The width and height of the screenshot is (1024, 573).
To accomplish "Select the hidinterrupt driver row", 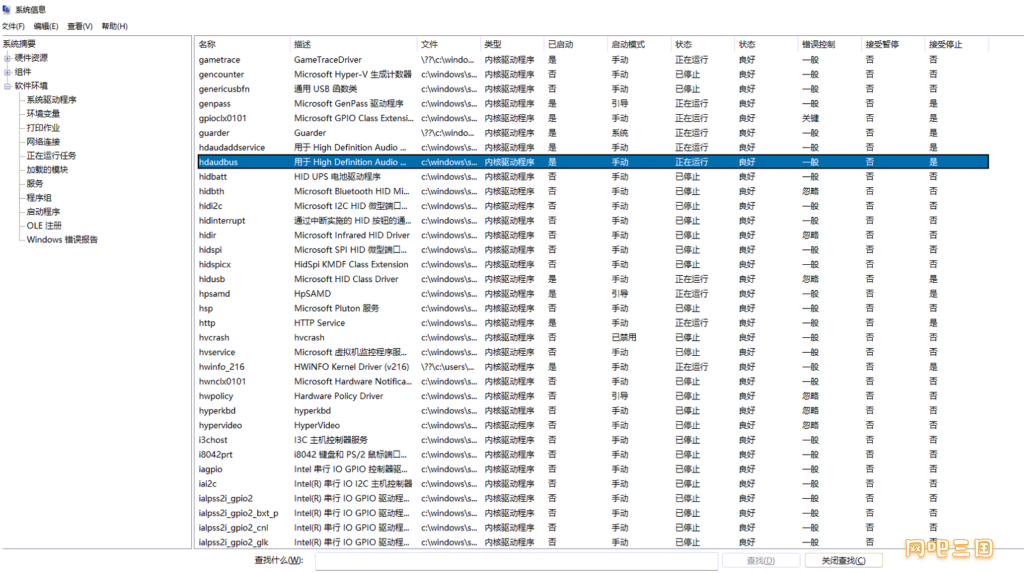I will click(x=593, y=221).
